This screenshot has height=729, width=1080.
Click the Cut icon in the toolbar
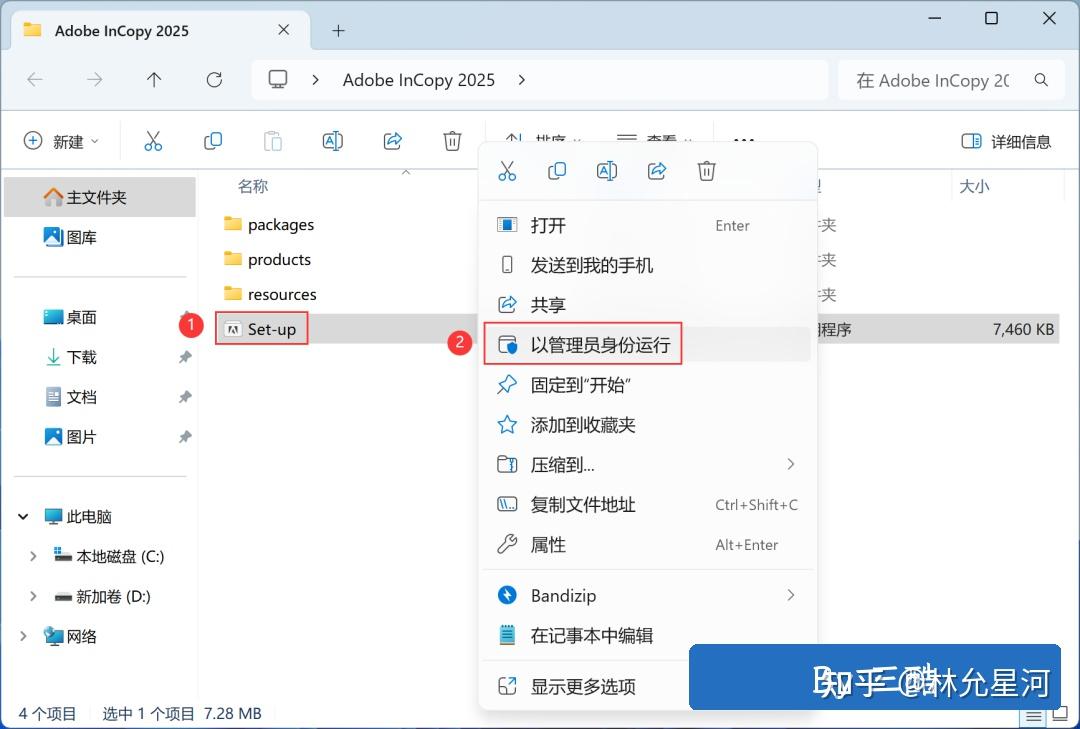tap(152, 140)
